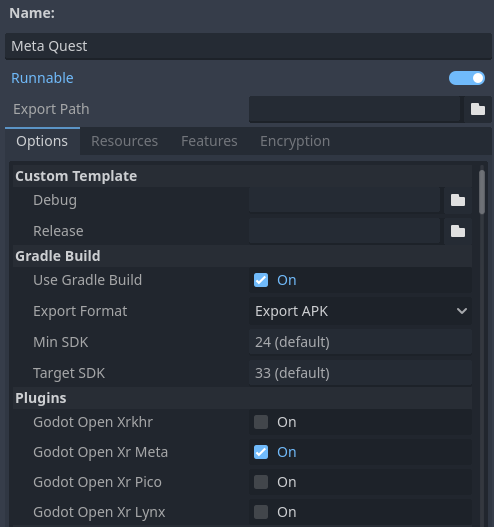
Task: Enable the Godot Open Xr Pico plugin
Action: pyautogui.click(x=261, y=482)
